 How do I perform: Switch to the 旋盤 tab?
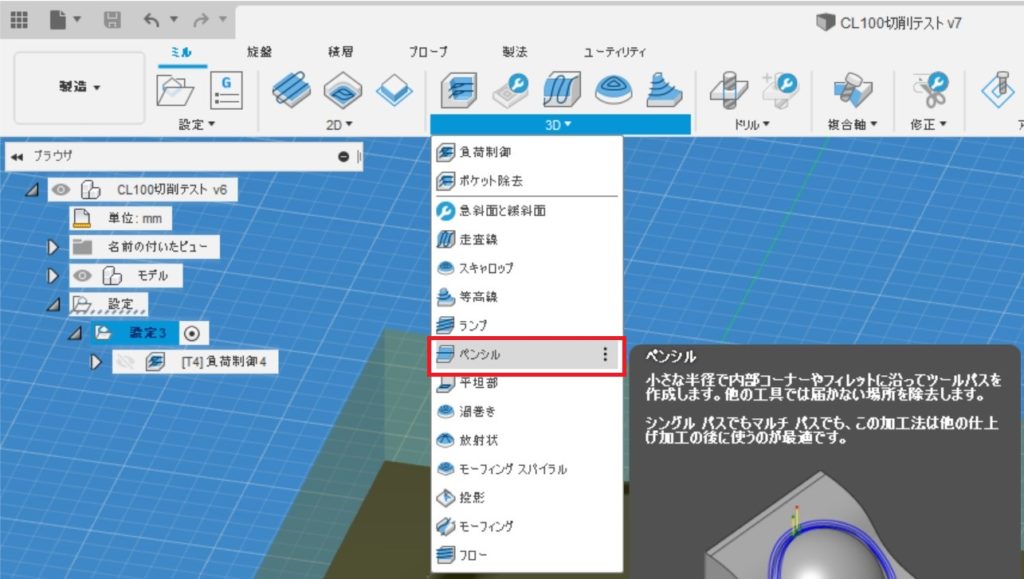[x=259, y=52]
